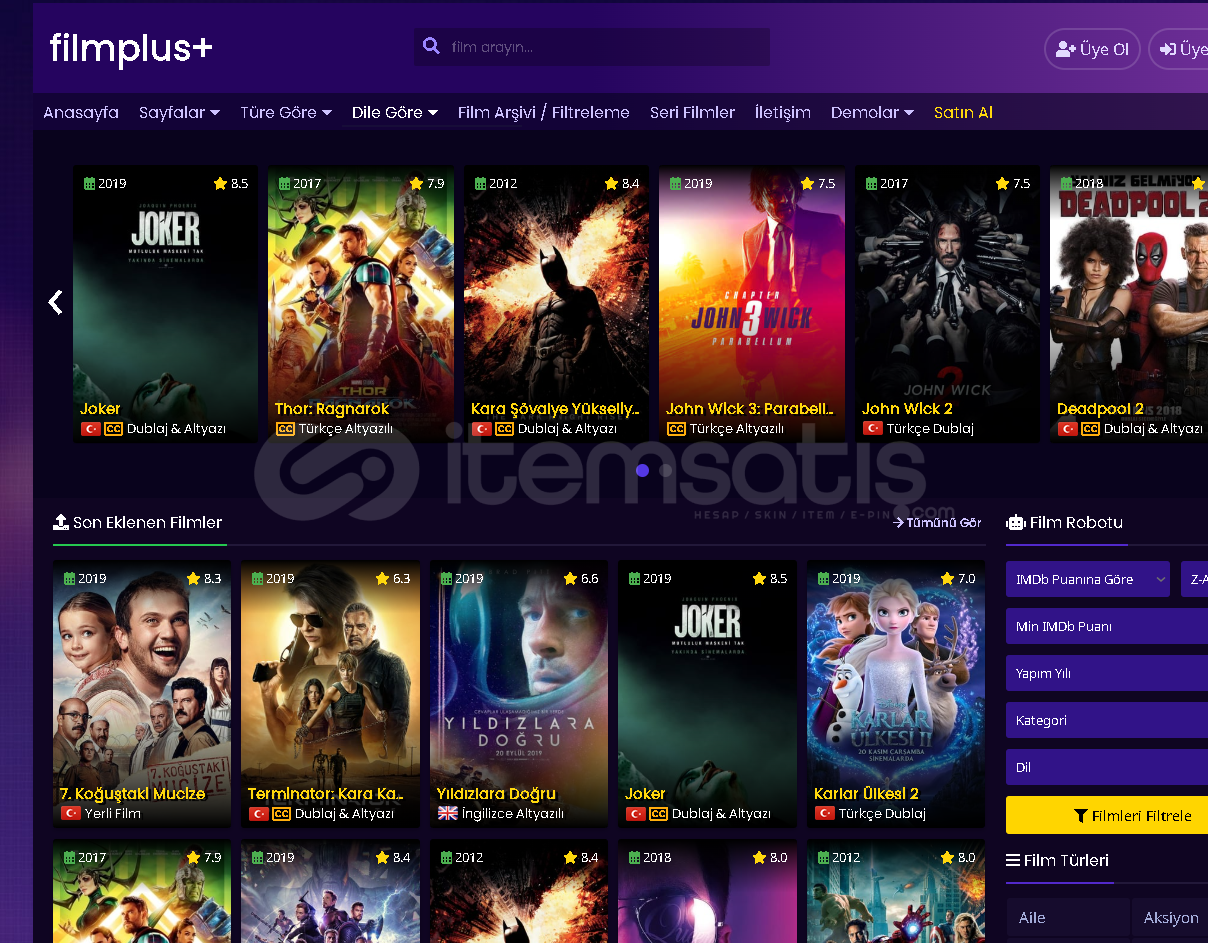Click the Satın Al menu item
The width and height of the screenshot is (1208, 943).
(x=963, y=112)
